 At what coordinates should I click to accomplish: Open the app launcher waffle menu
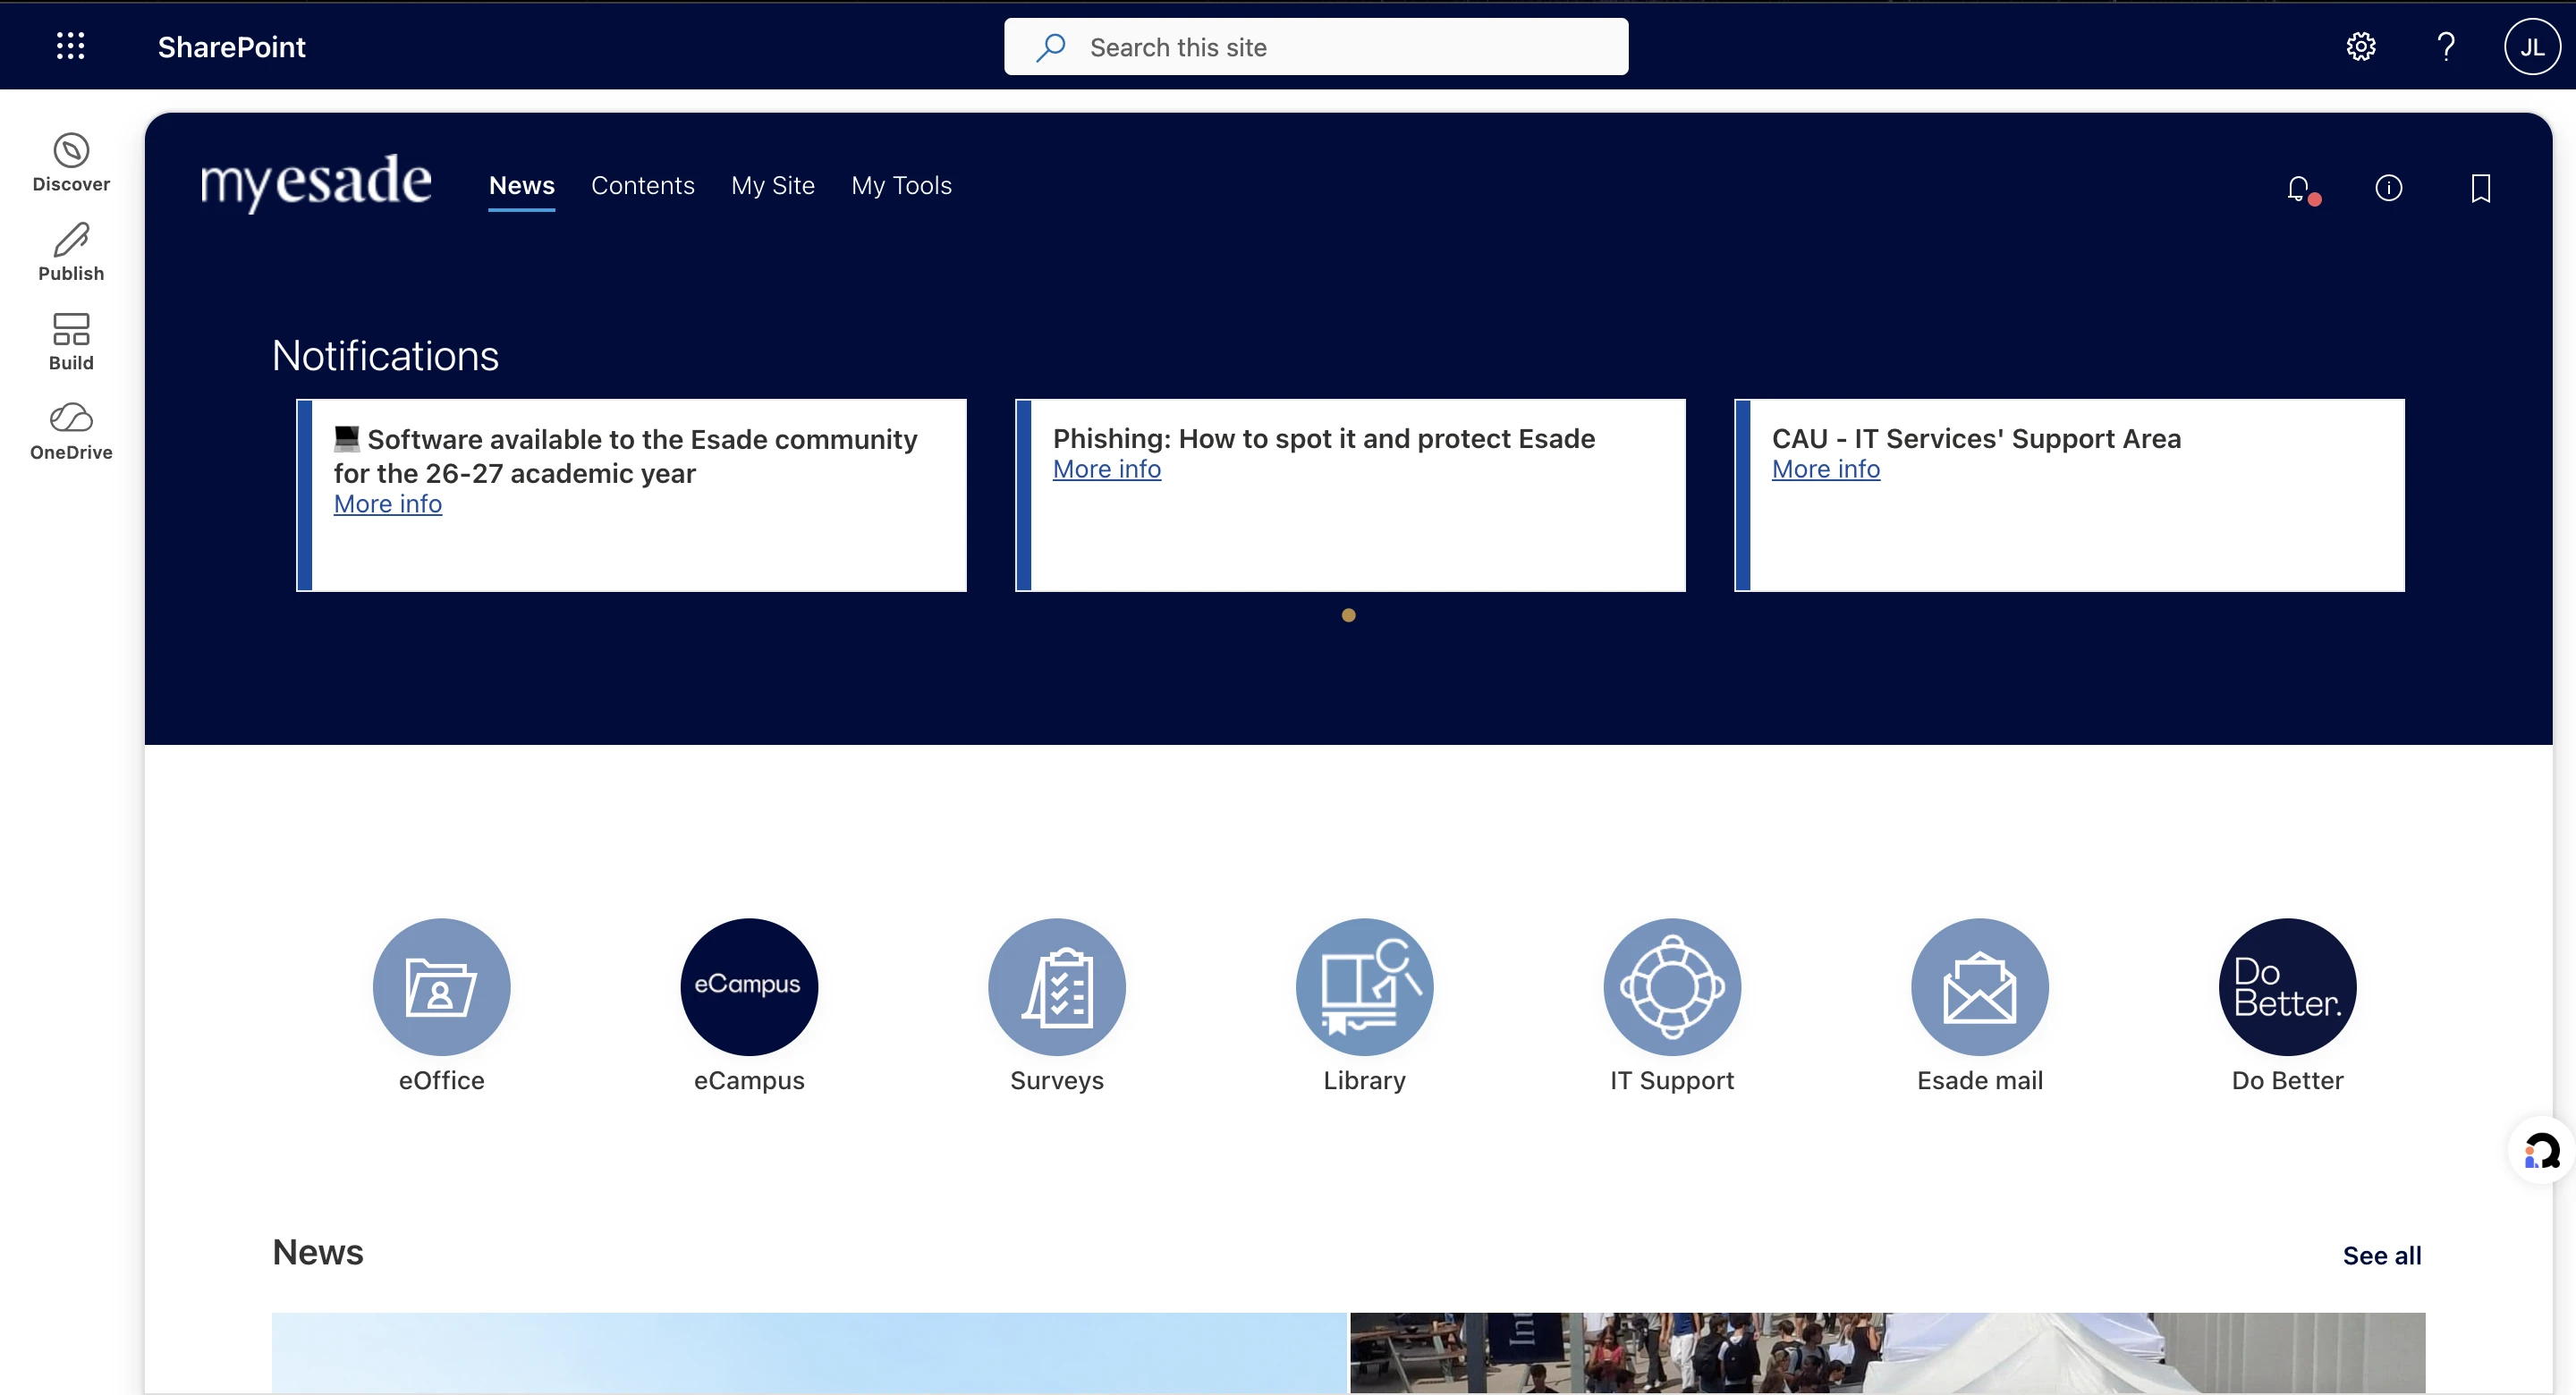coord(70,46)
